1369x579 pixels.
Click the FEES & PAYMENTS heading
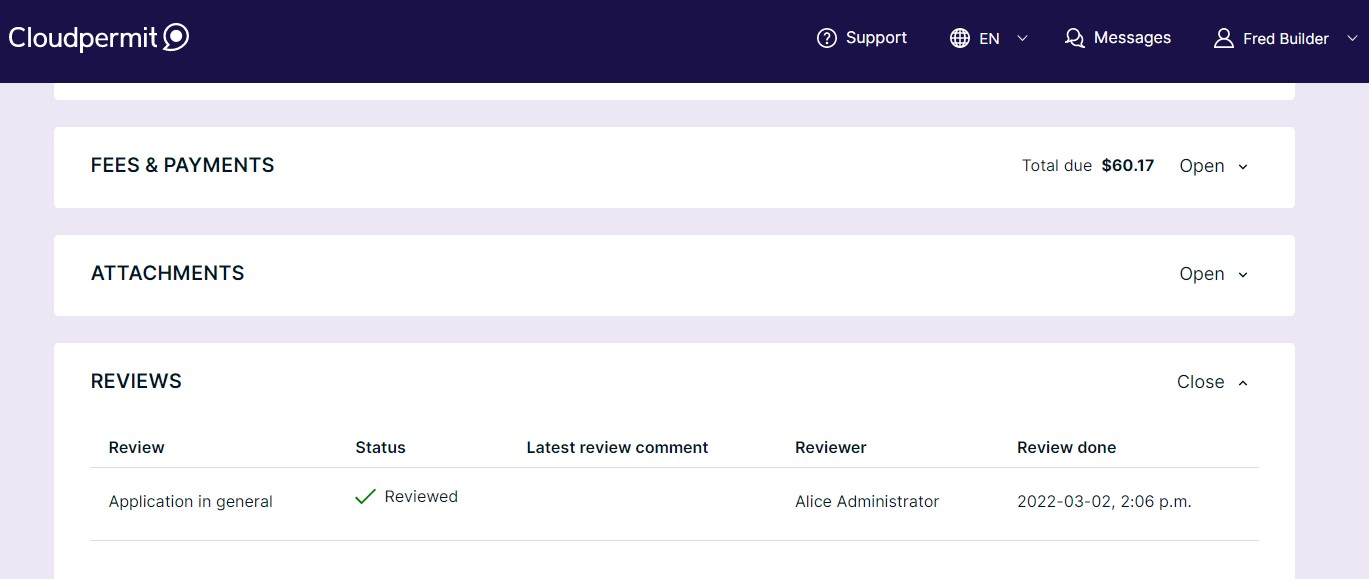[x=182, y=165]
